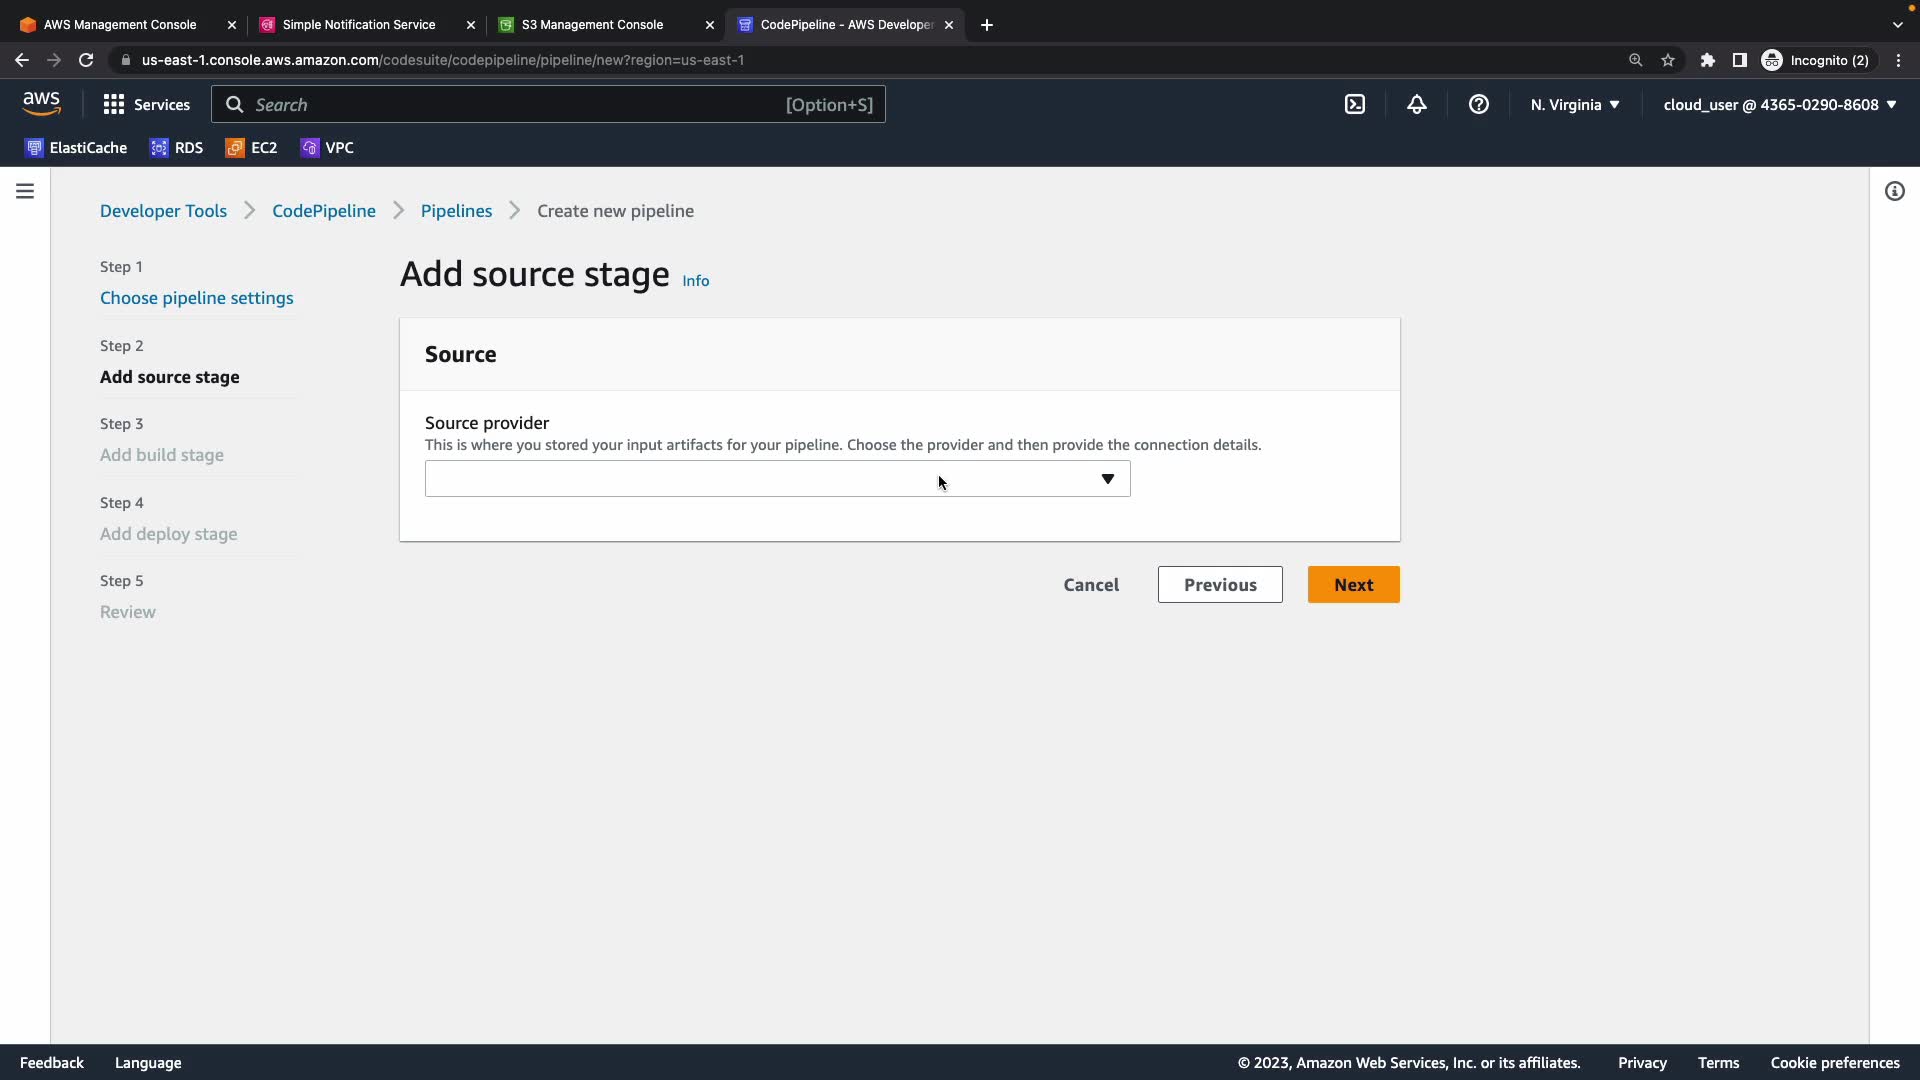Click the AWS logo home icon
Image resolution: width=1920 pixels, height=1080 pixels.
(x=41, y=104)
